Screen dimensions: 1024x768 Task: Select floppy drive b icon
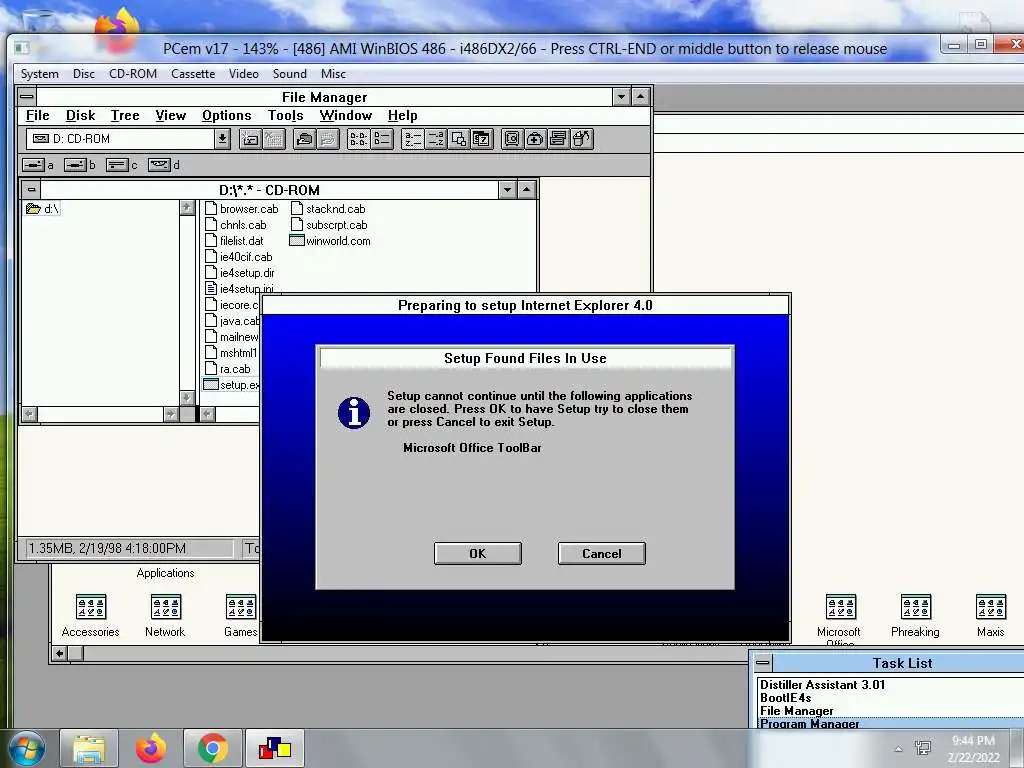[75, 165]
